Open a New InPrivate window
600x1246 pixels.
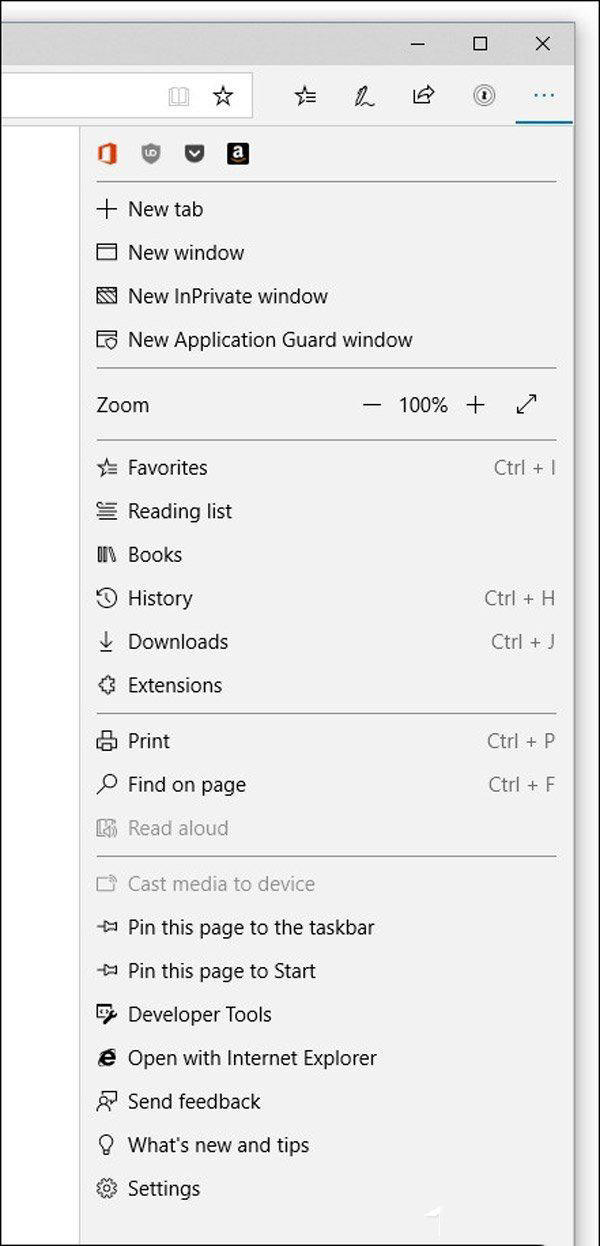(226, 296)
